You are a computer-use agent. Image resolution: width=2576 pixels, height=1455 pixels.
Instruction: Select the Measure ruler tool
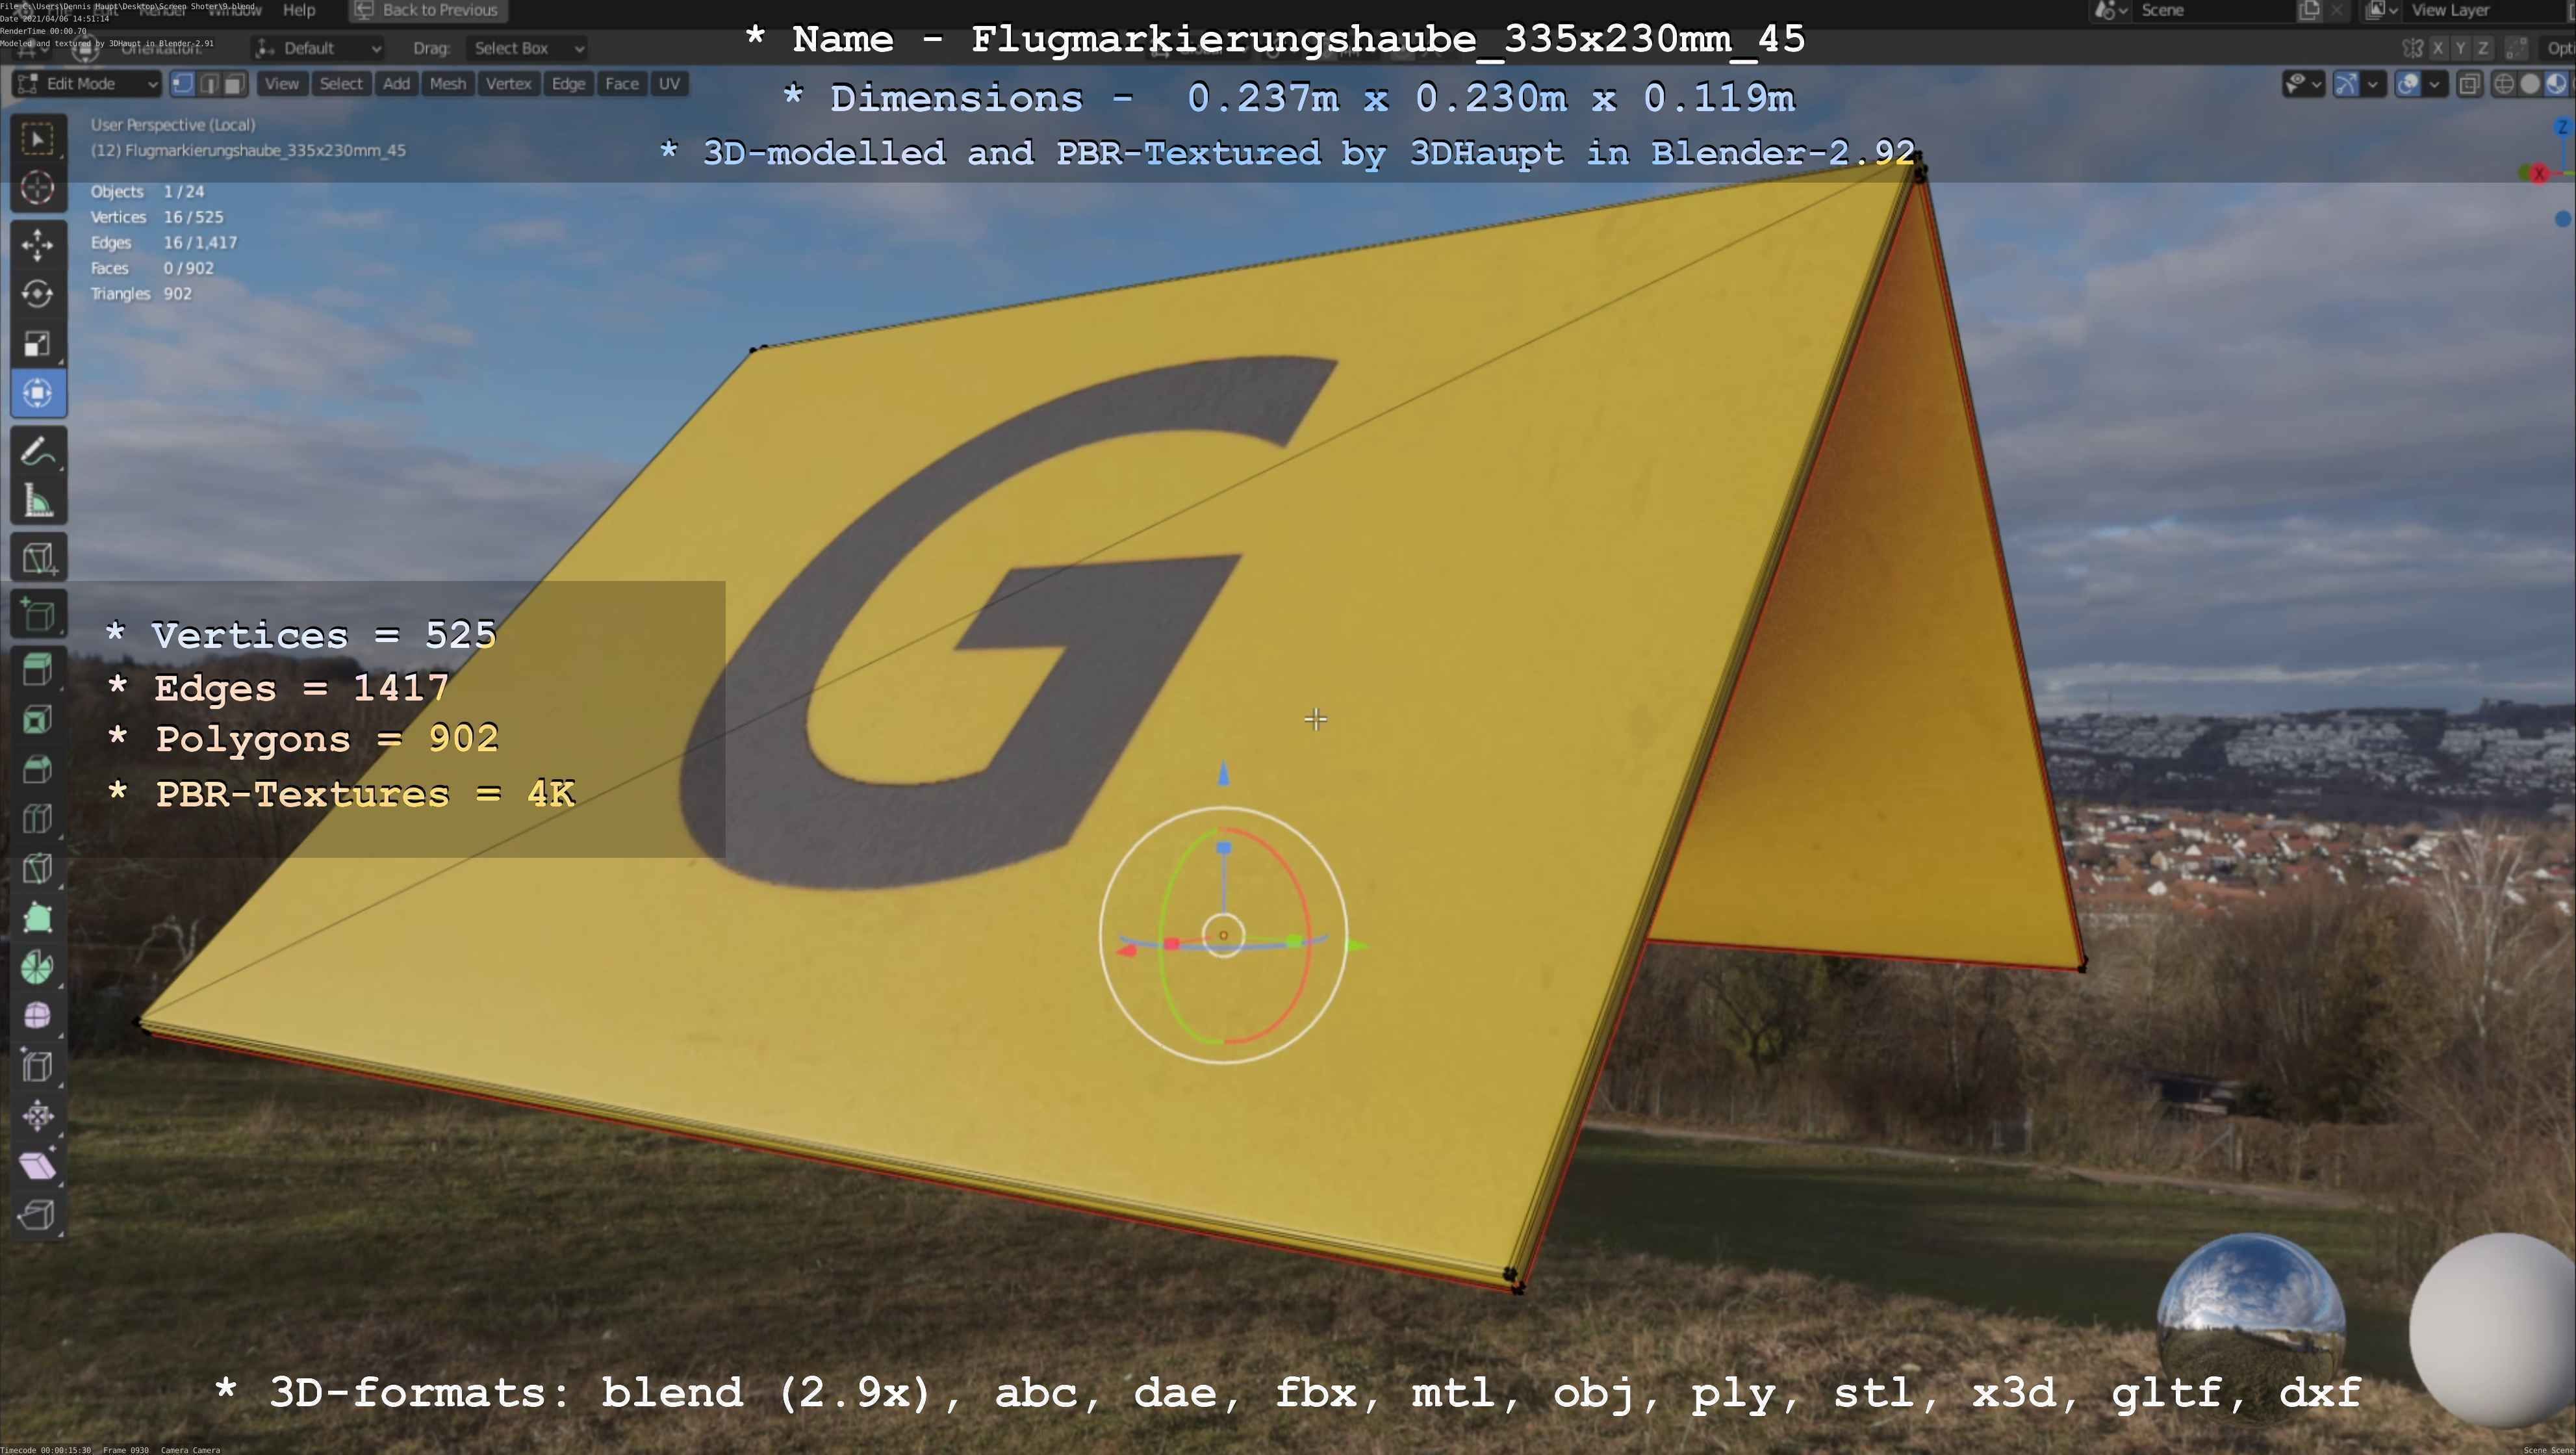point(37,501)
